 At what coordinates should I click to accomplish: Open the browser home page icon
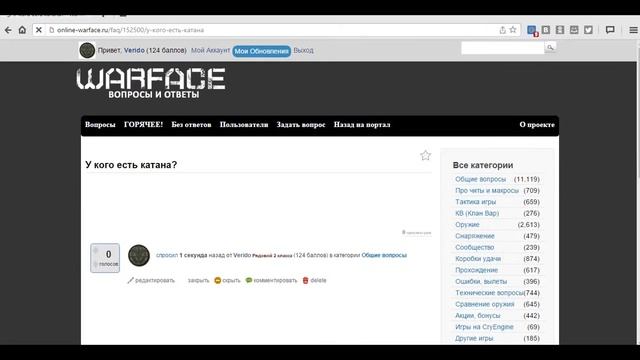pyautogui.click(x=22, y=30)
